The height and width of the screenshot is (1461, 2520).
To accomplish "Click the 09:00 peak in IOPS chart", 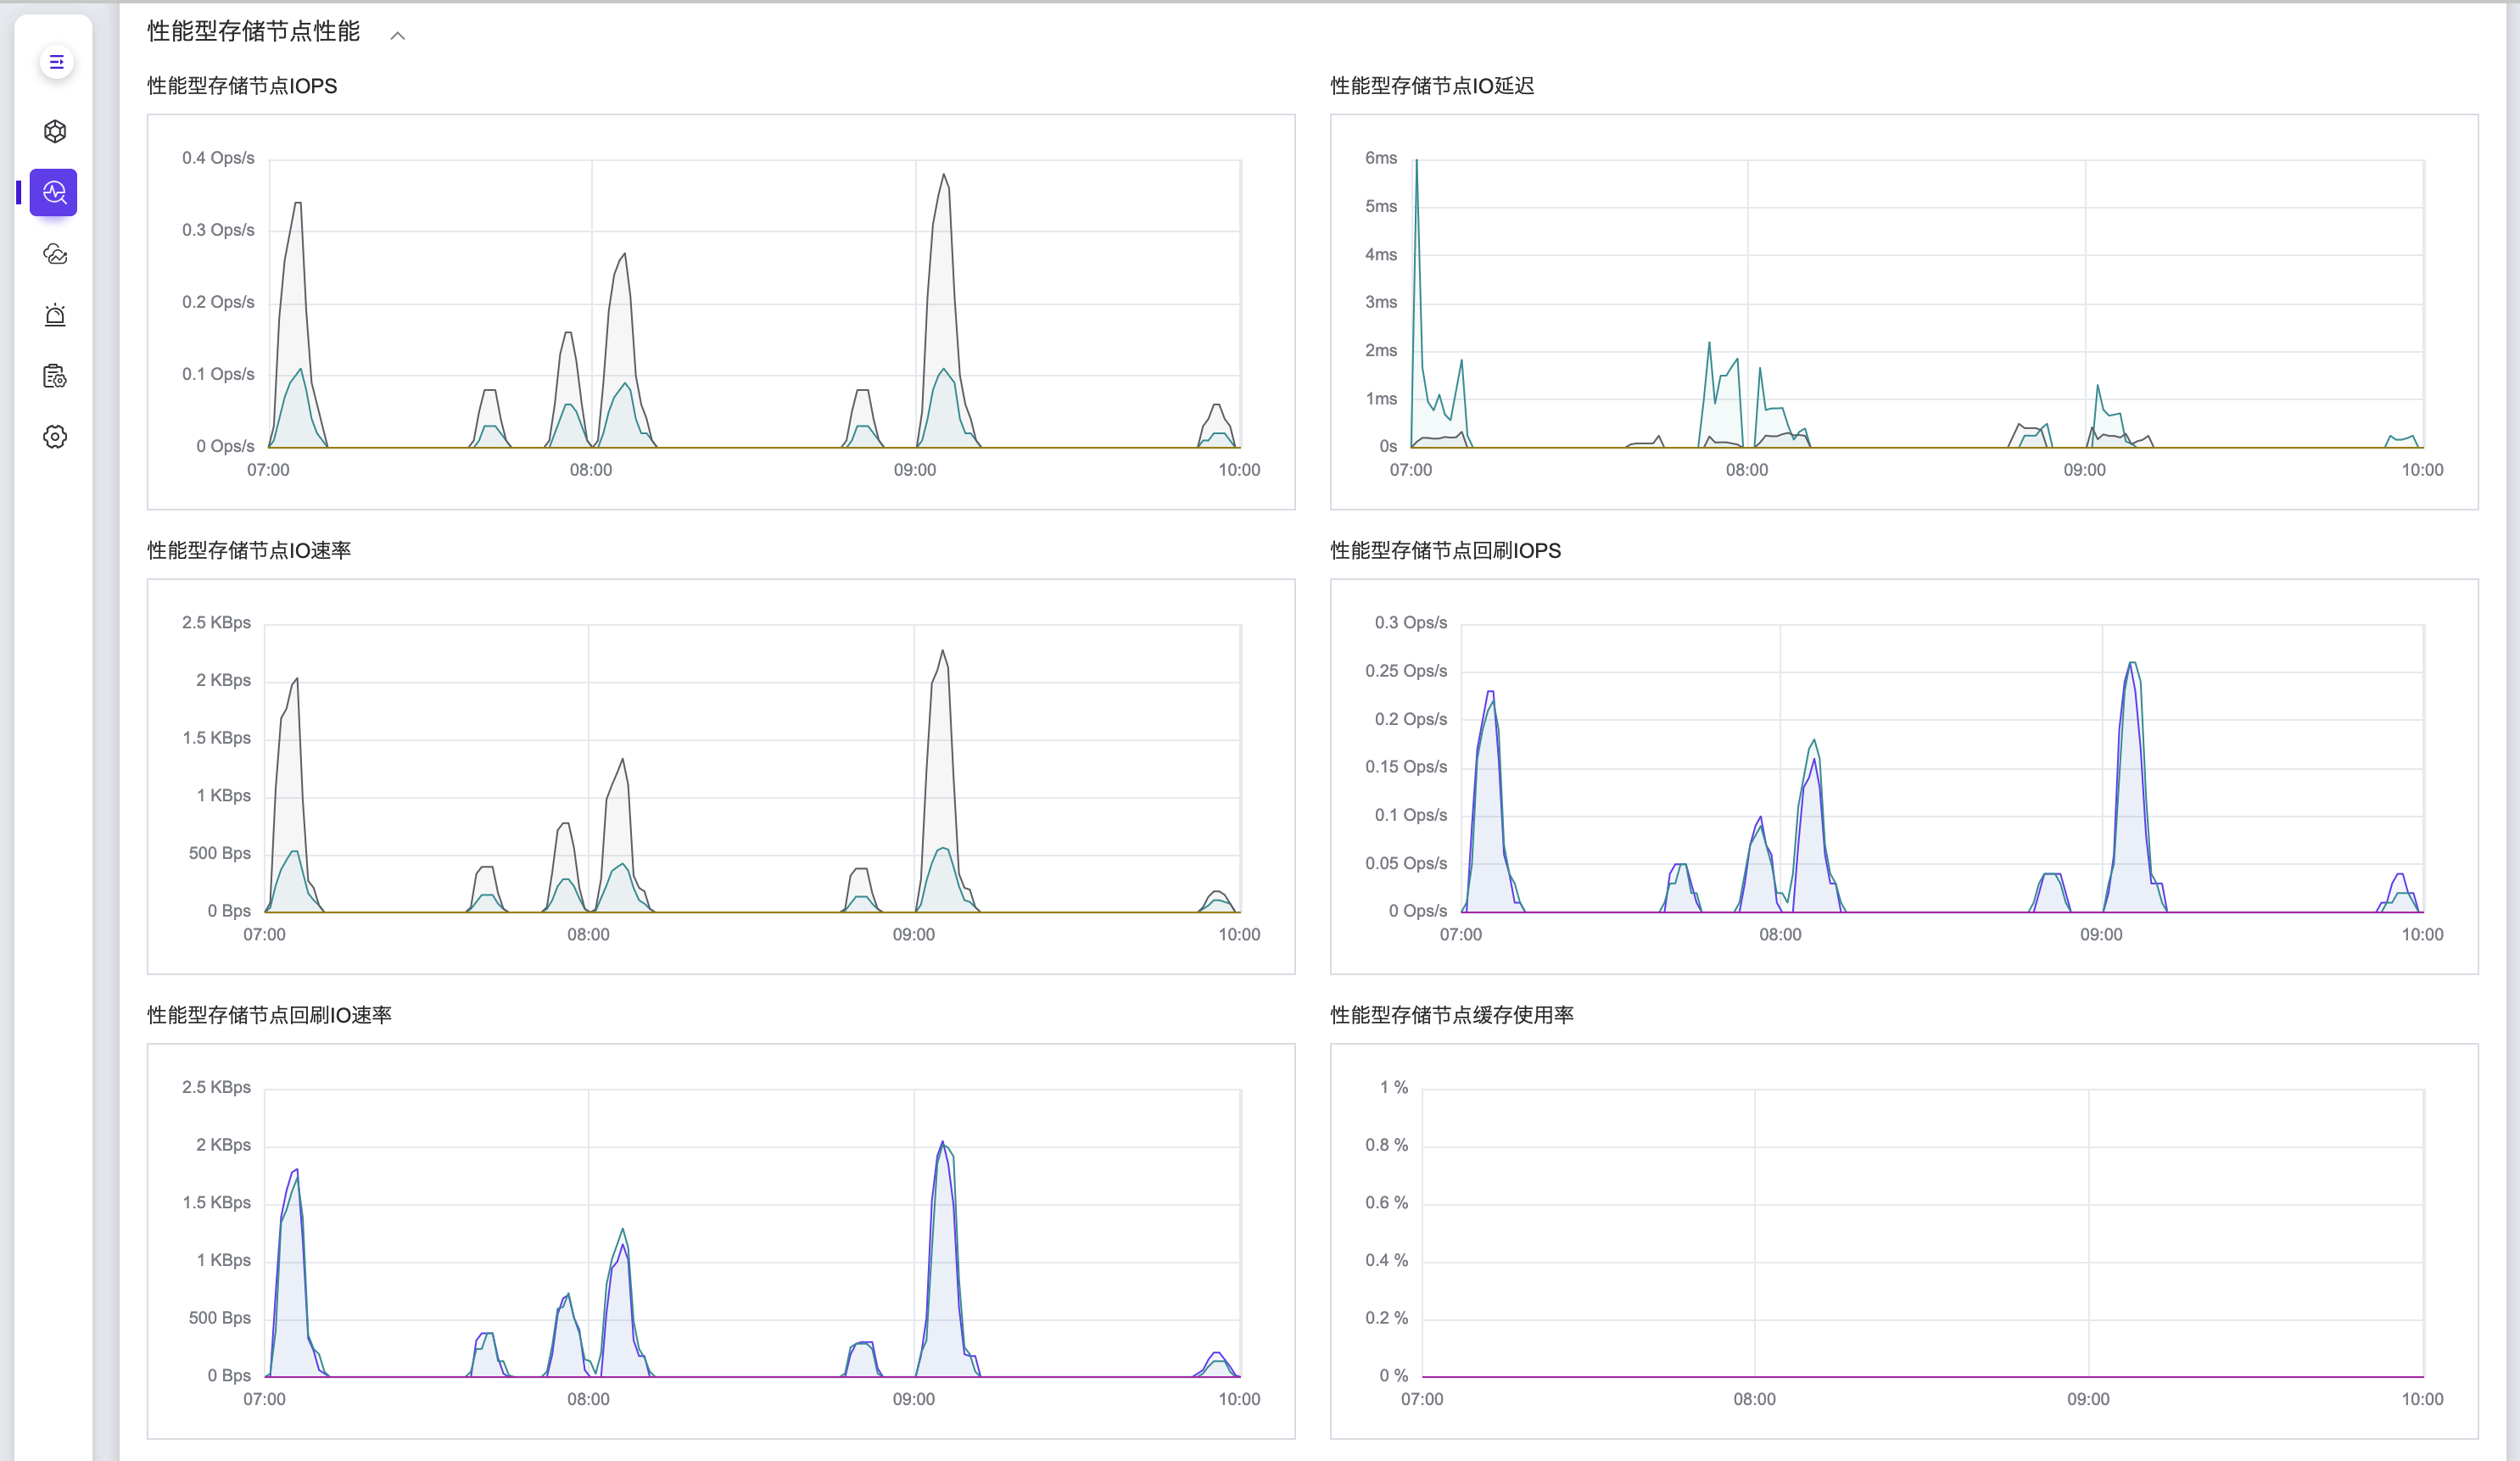I will (943, 176).
